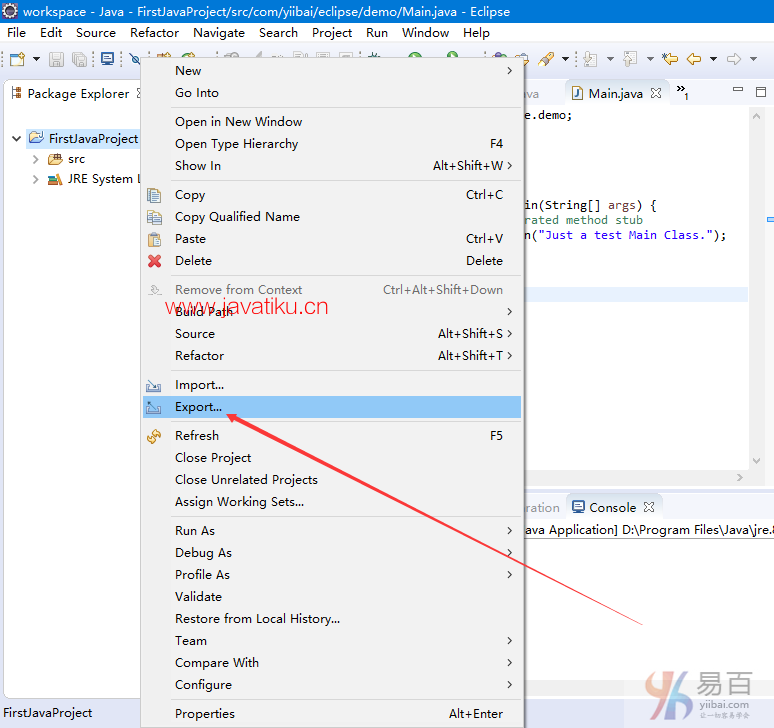
Task: Open the Project menu
Action: (x=332, y=33)
